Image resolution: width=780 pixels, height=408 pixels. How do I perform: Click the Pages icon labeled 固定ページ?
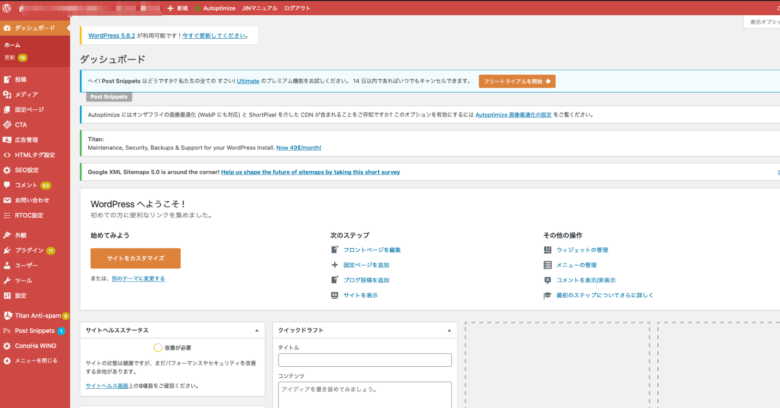click(7, 109)
